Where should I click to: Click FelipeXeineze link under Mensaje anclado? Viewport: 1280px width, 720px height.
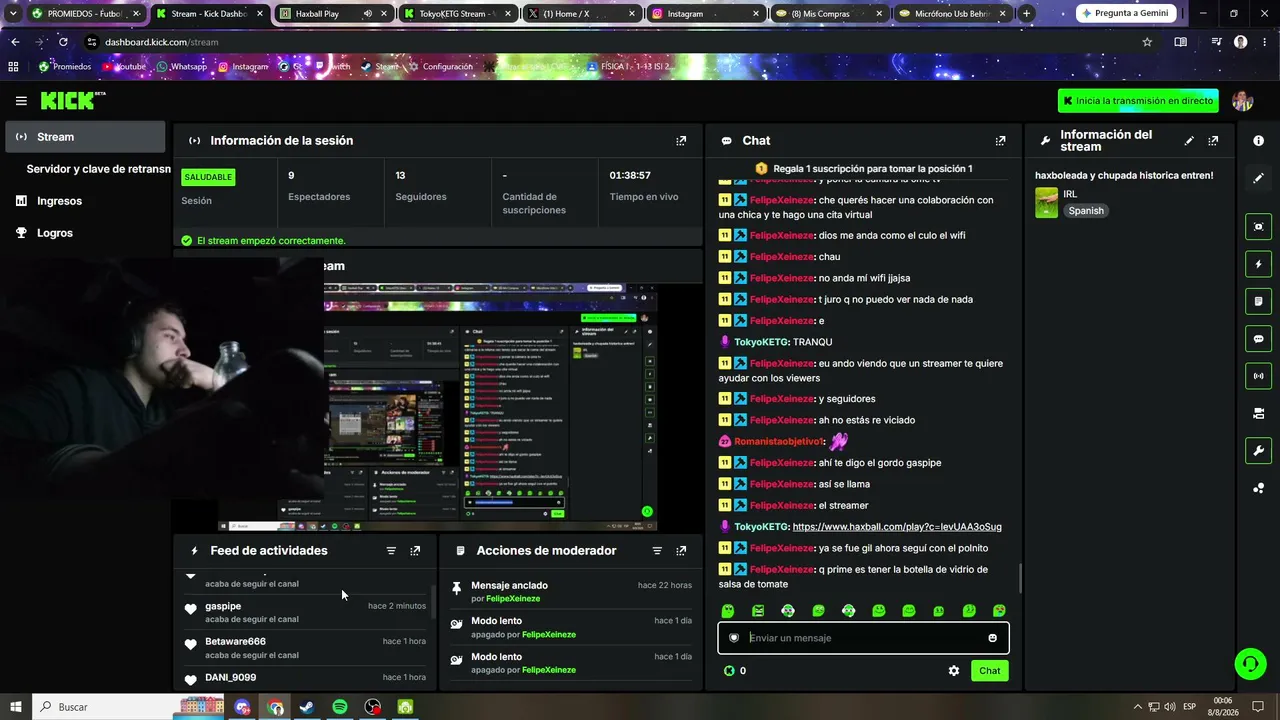coord(513,599)
